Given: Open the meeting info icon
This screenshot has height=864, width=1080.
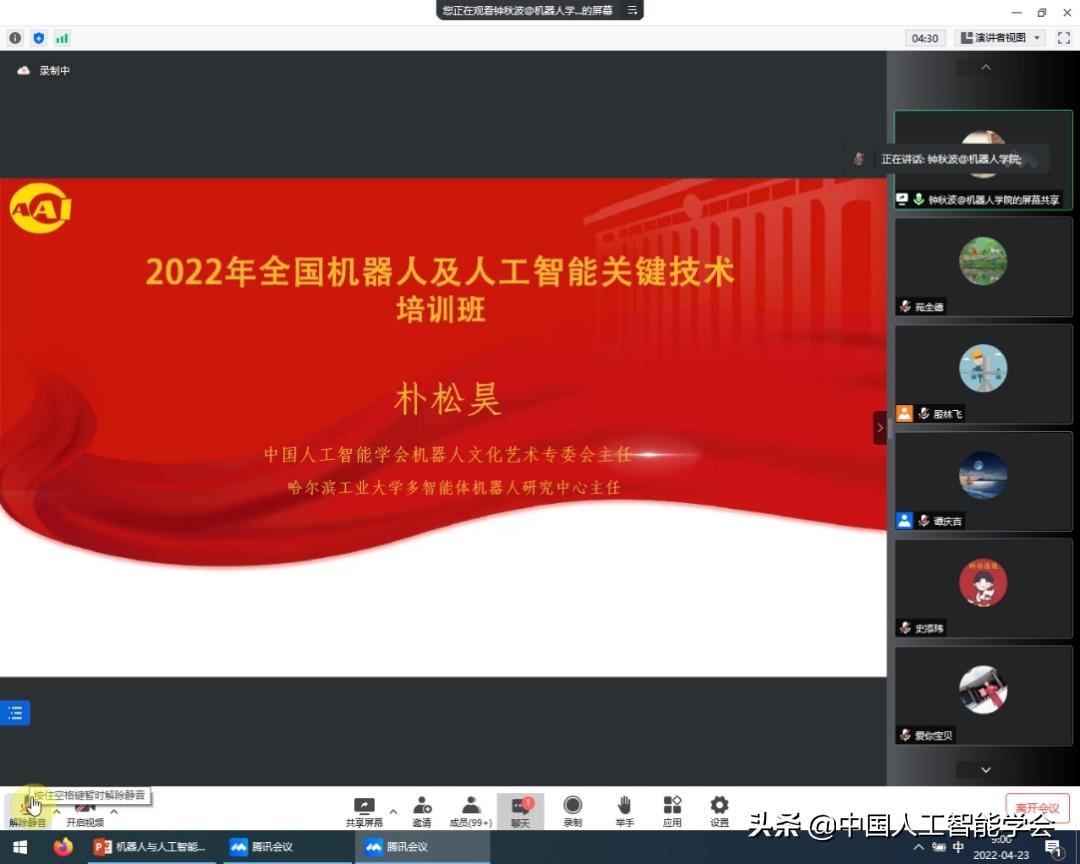Looking at the screenshot, I should (x=15, y=37).
